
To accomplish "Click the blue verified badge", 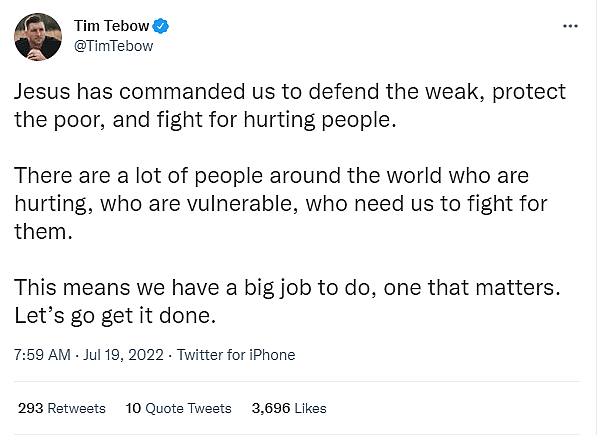I will (x=157, y=26).
